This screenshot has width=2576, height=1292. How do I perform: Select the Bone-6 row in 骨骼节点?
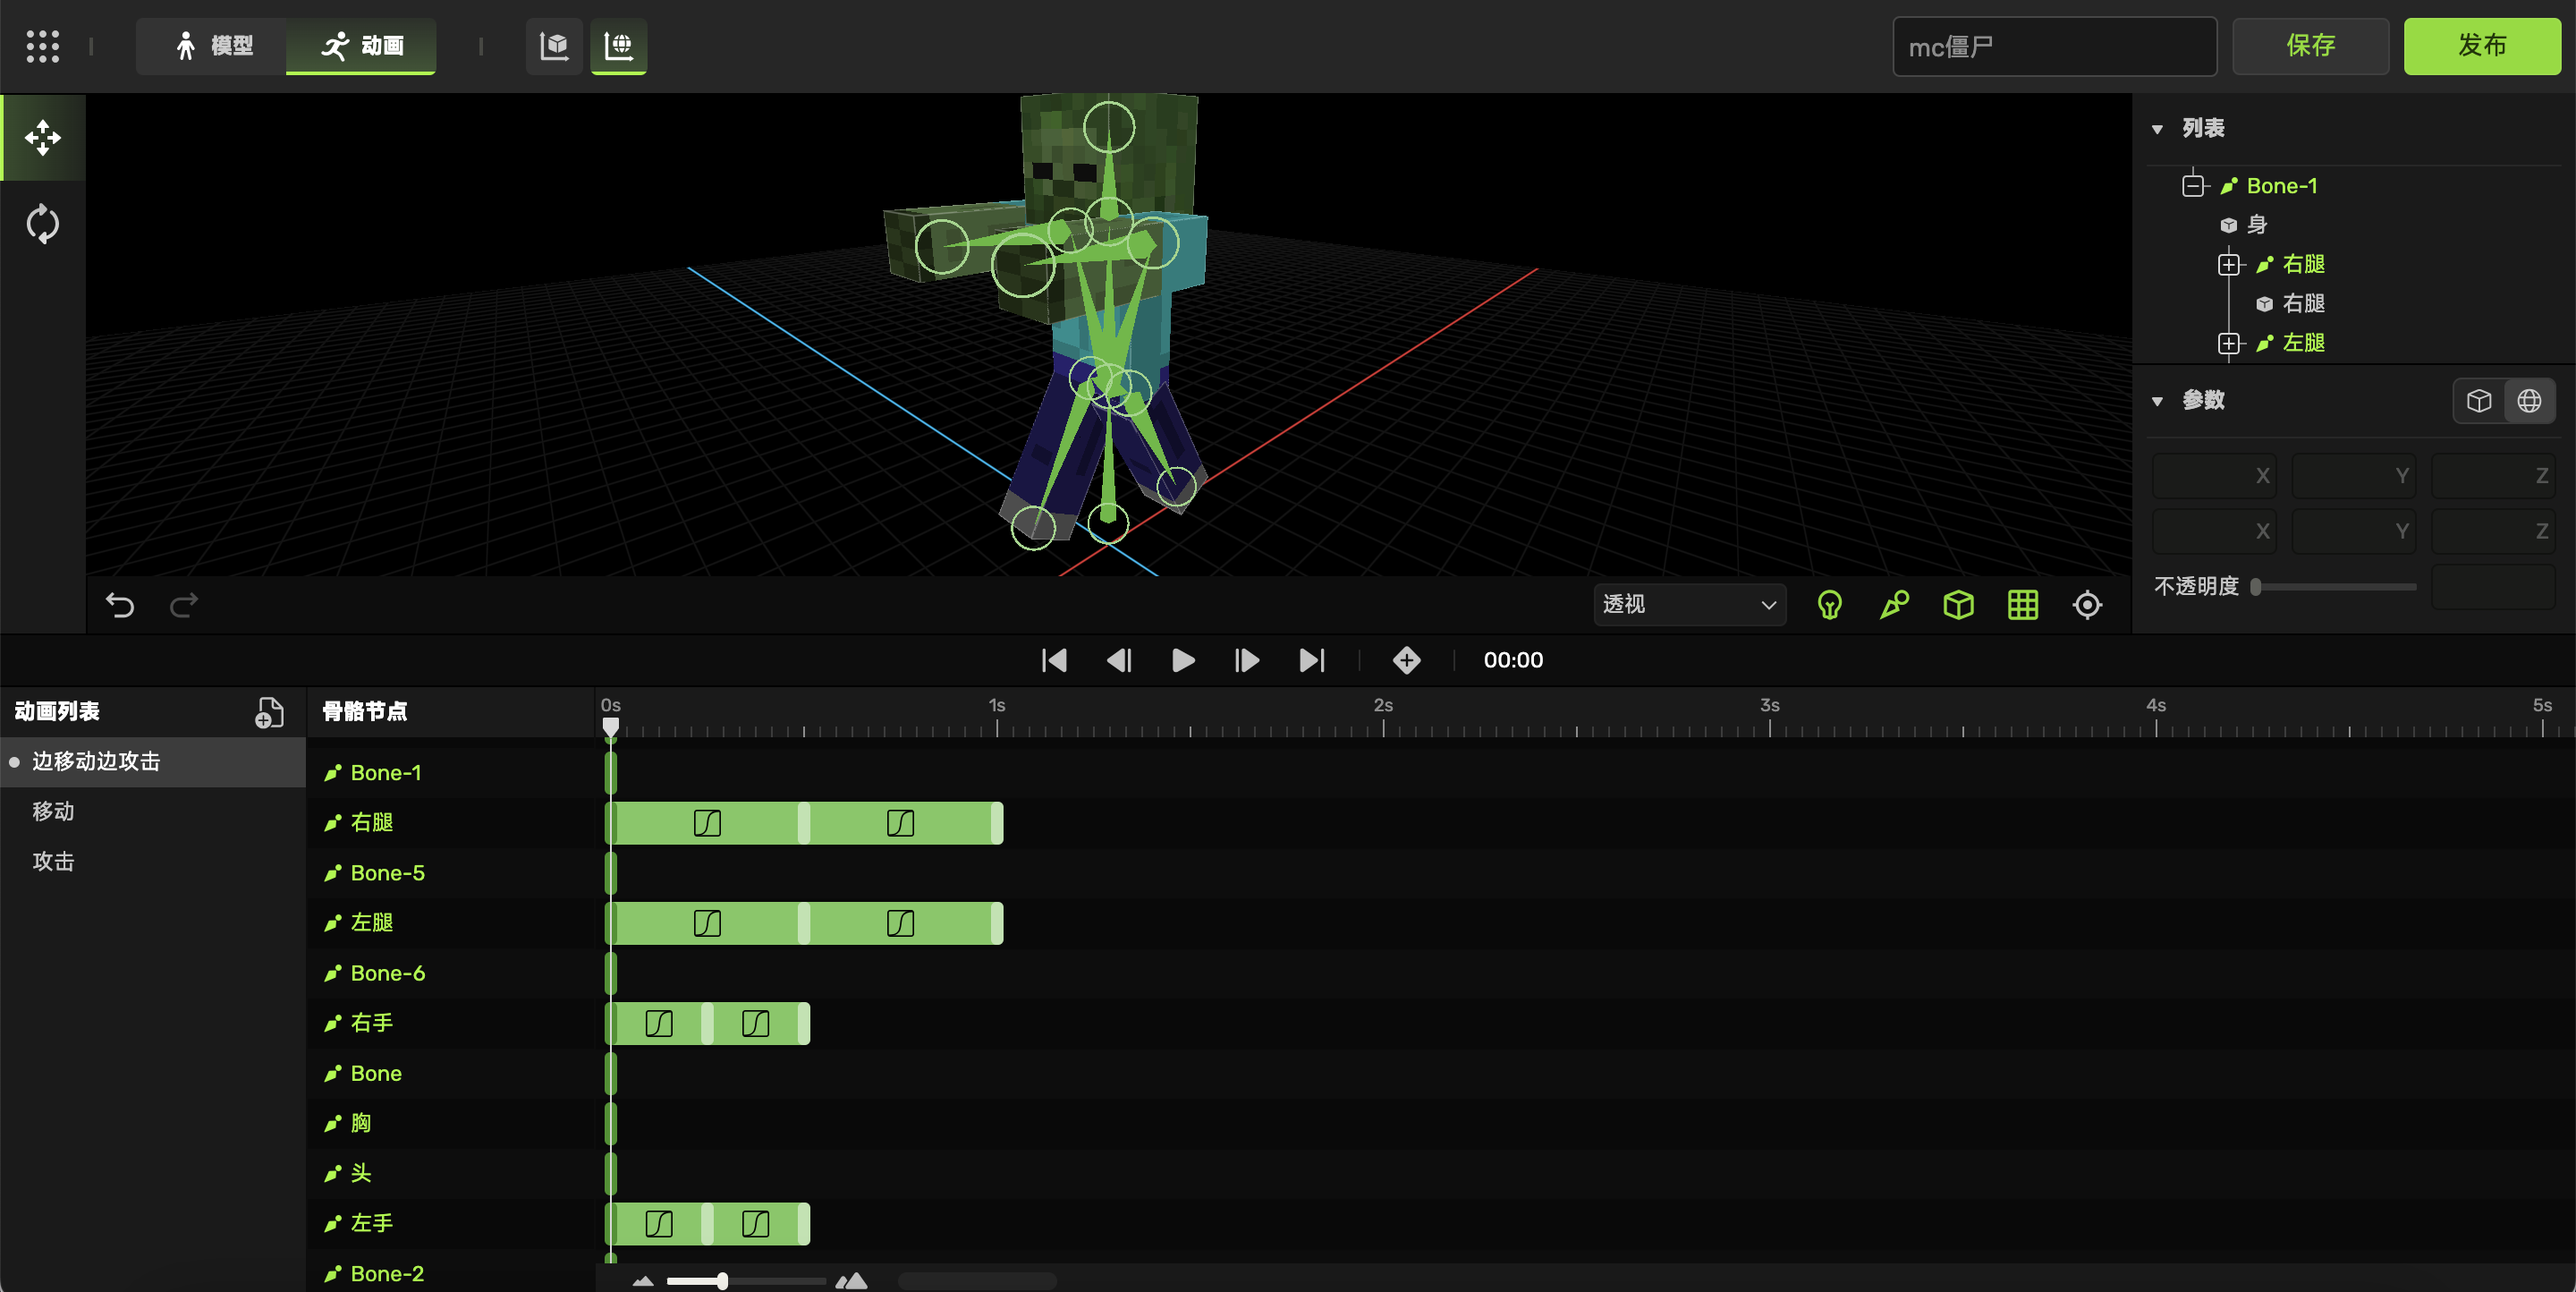(x=450, y=973)
